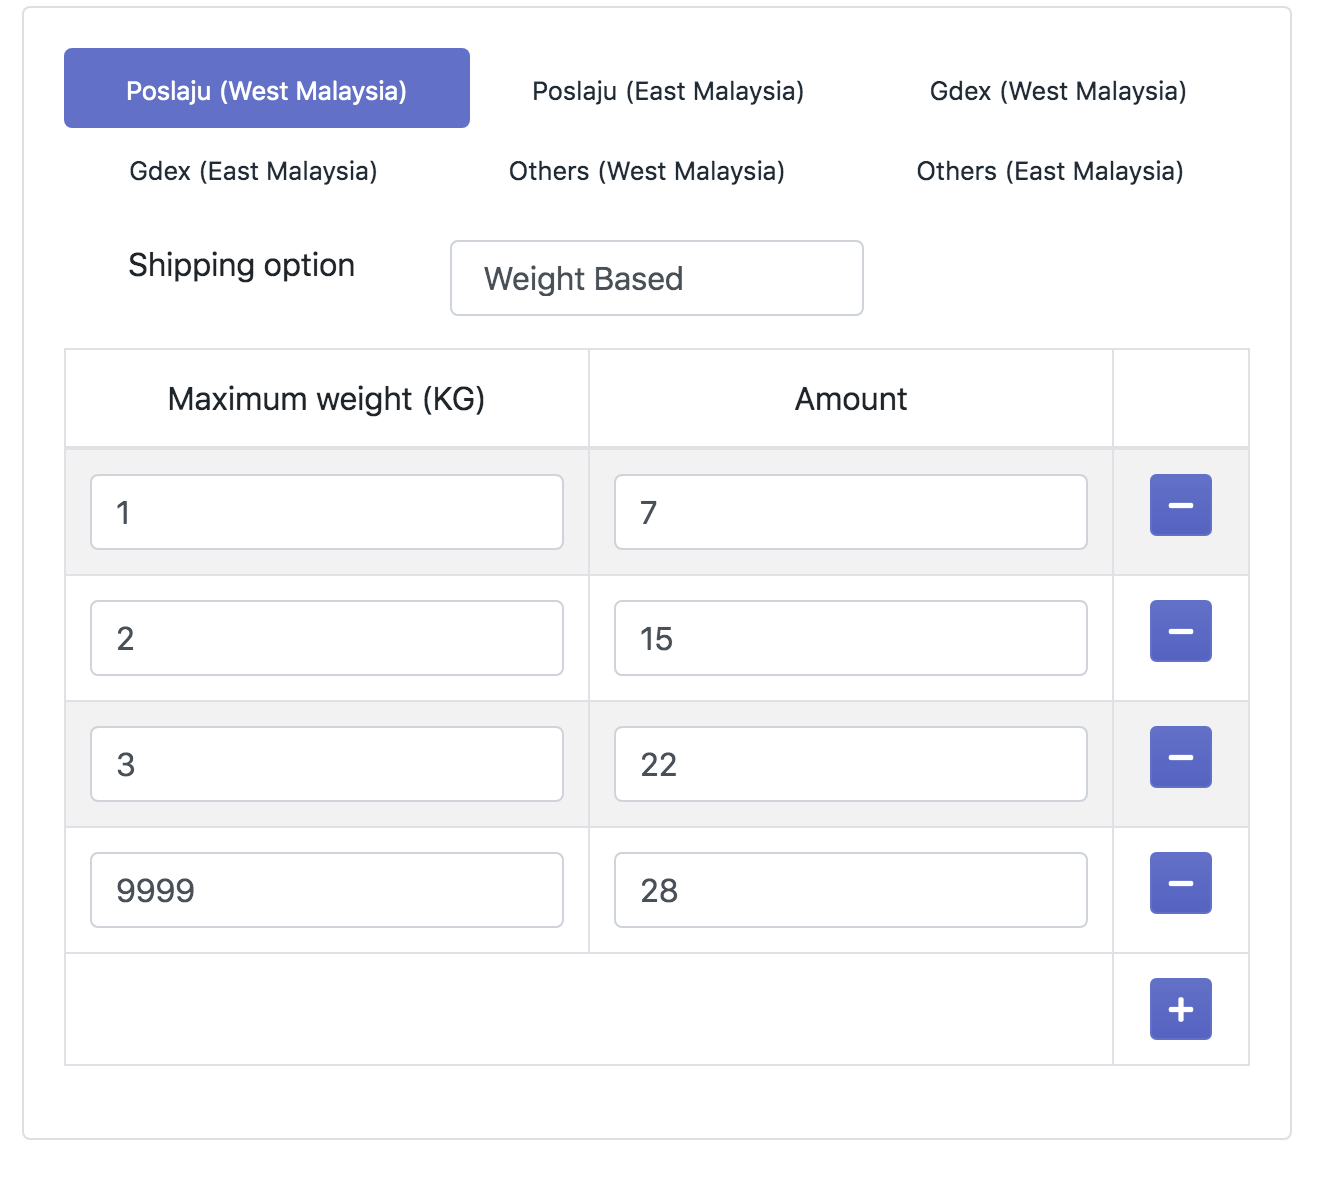Open the Gdex (West Malaysia) tab
The height and width of the screenshot is (1180, 1318).
(1057, 91)
